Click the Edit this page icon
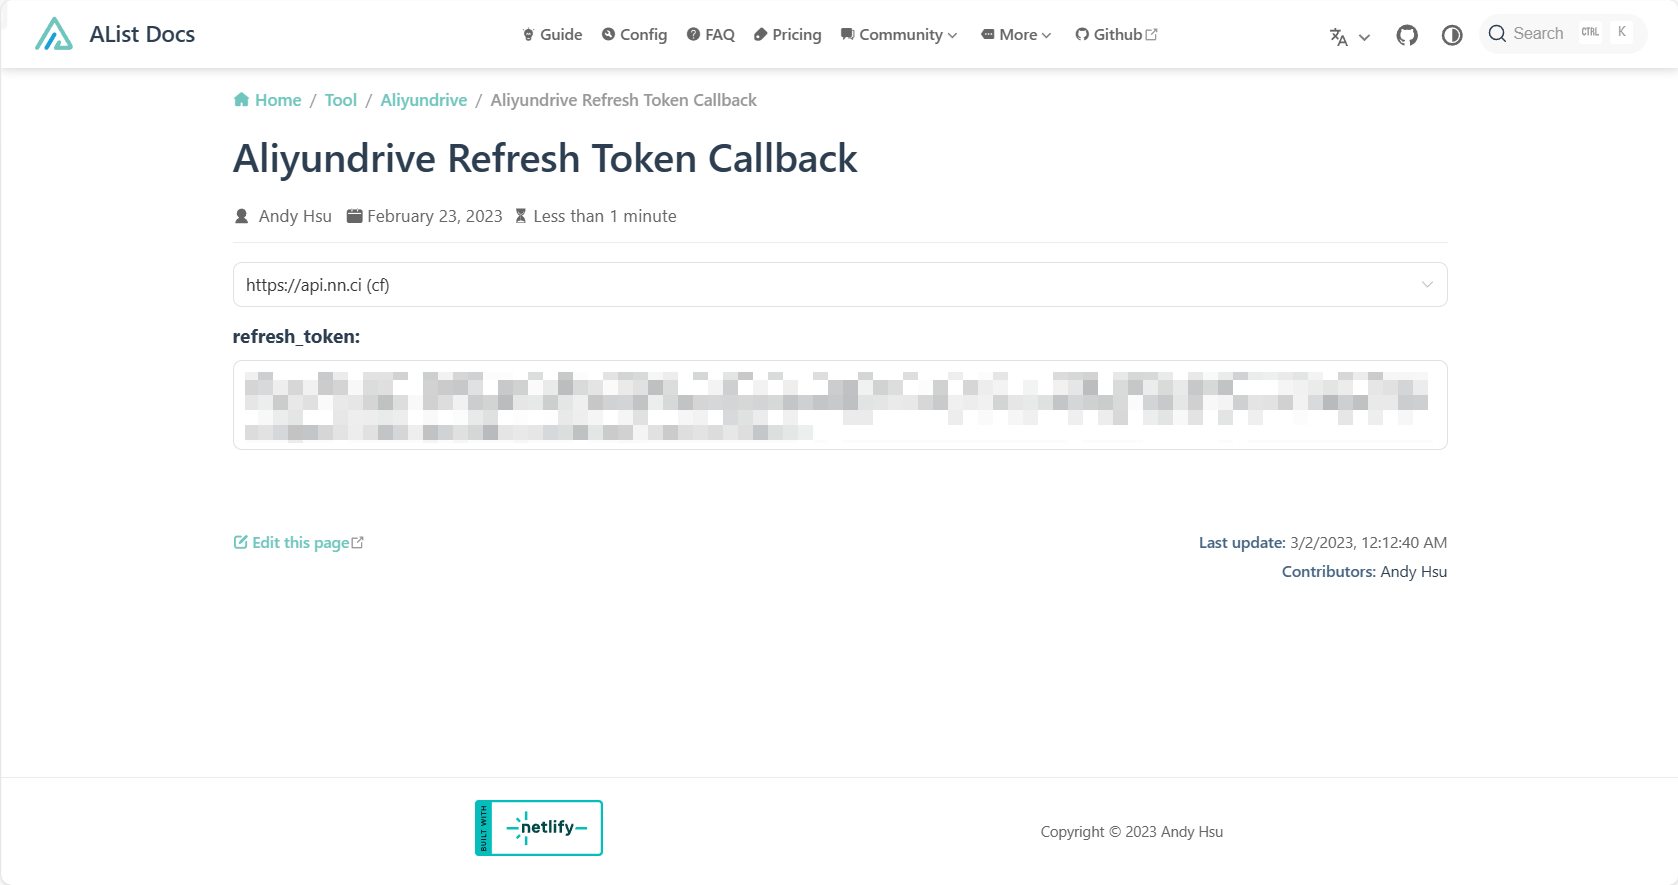 [240, 542]
